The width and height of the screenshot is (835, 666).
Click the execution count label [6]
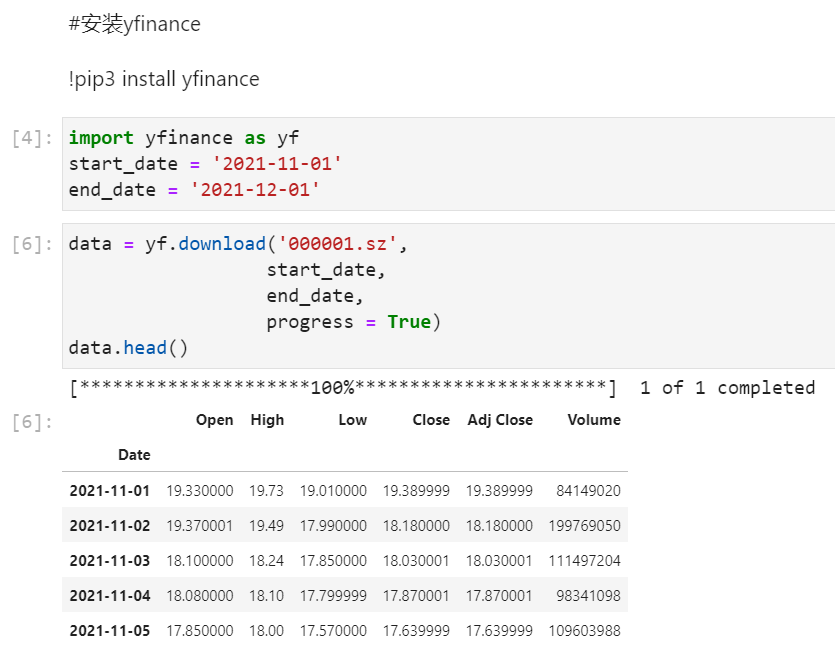click(x=31, y=243)
